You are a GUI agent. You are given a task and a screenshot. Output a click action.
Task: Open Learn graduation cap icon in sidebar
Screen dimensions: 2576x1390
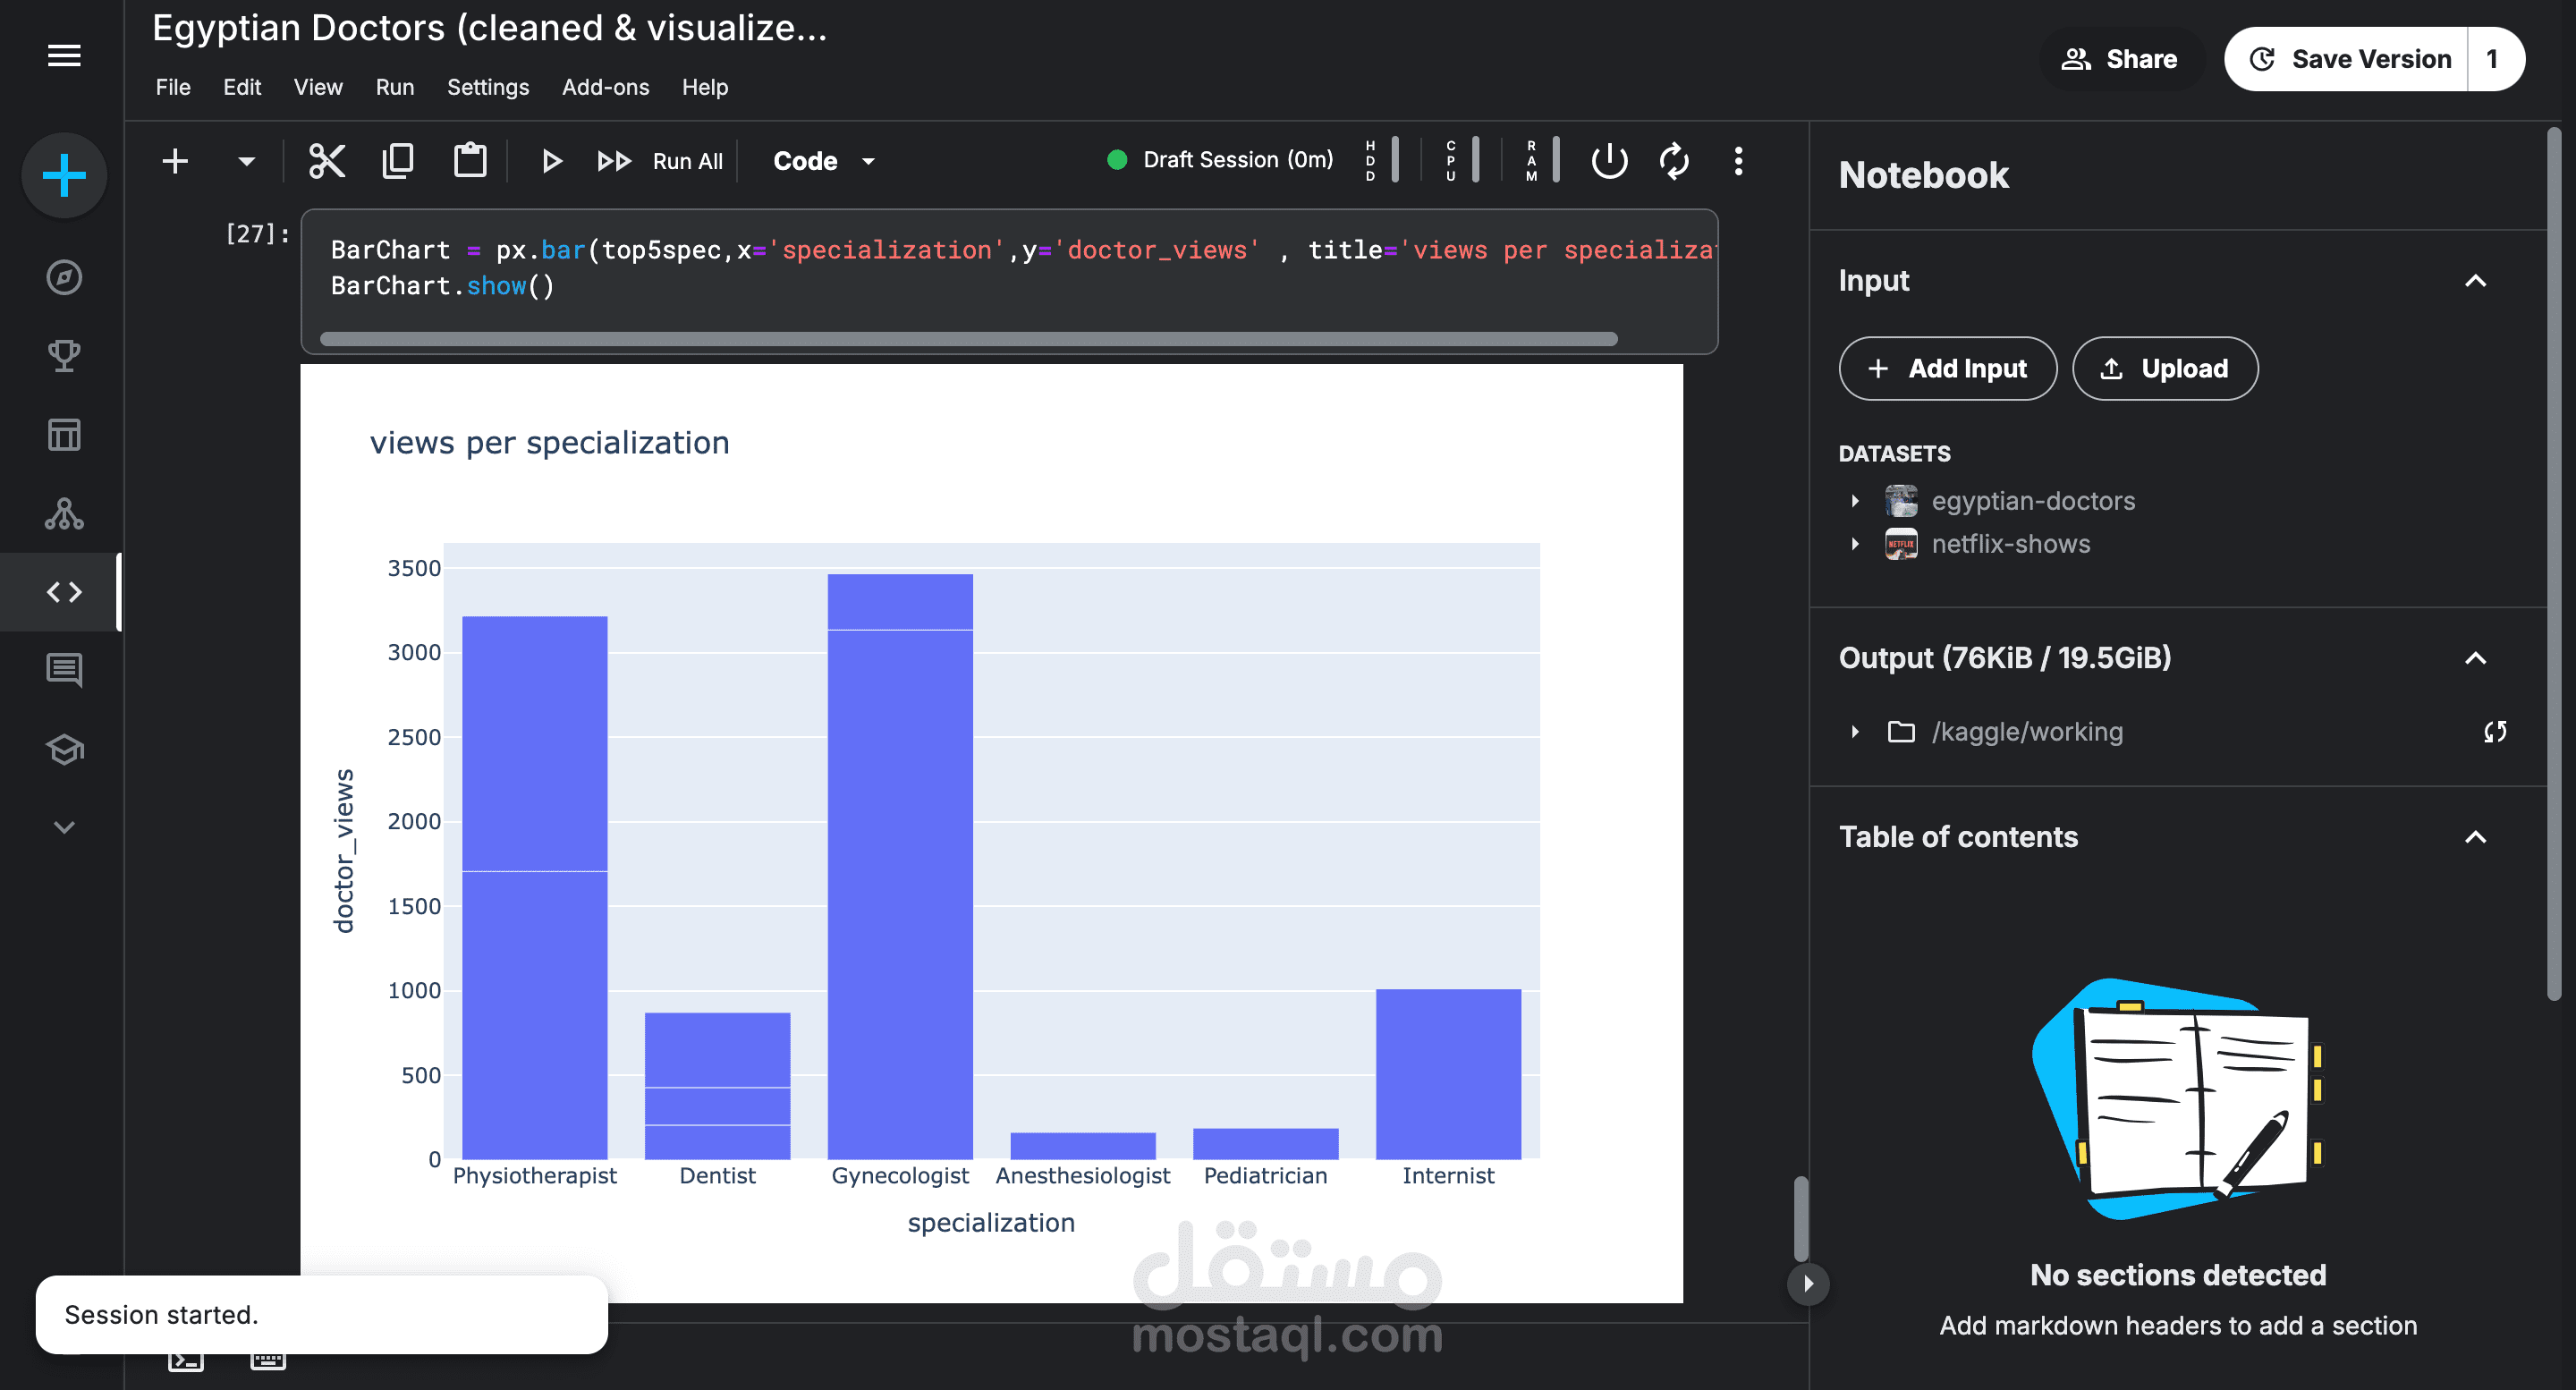64,749
